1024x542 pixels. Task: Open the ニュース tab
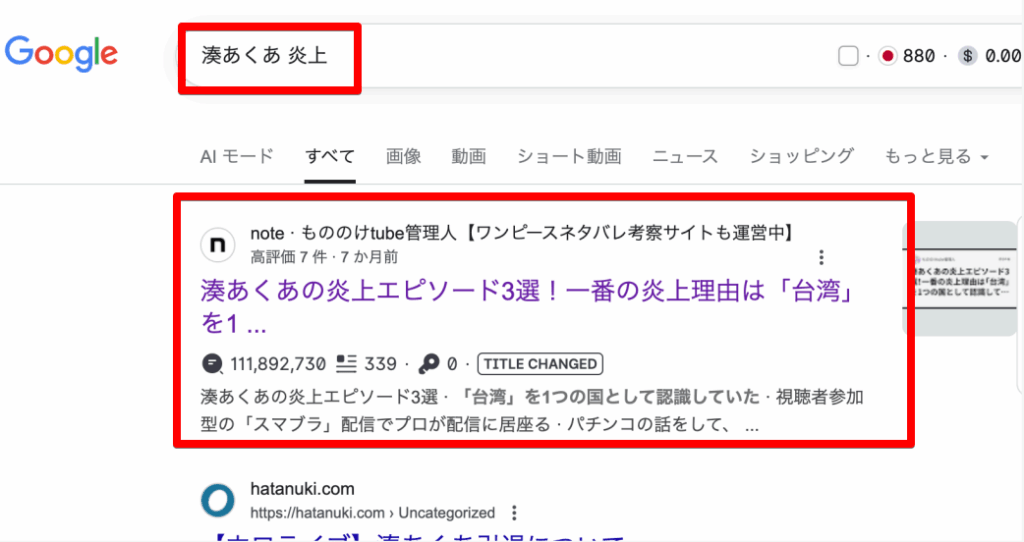(x=685, y=156)
